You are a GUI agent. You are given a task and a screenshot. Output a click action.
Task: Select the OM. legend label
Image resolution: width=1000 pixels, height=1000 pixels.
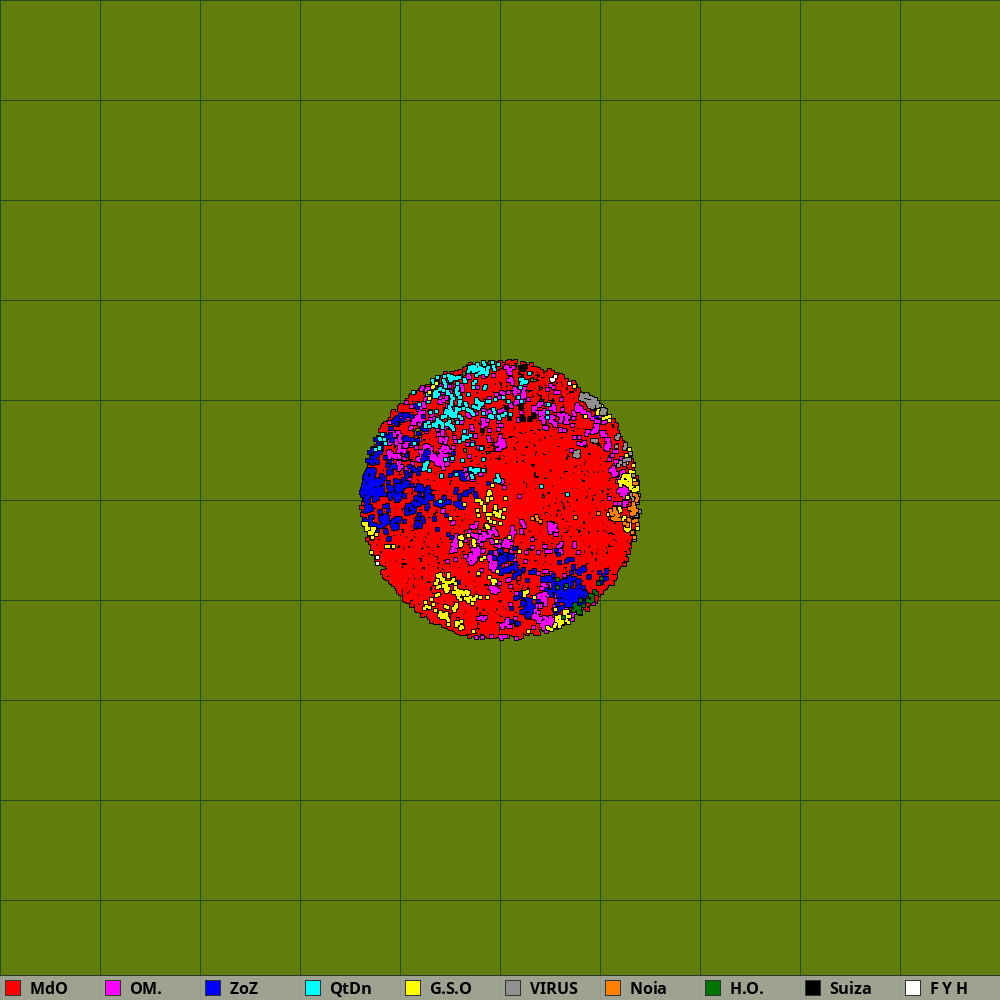(145, 988)
